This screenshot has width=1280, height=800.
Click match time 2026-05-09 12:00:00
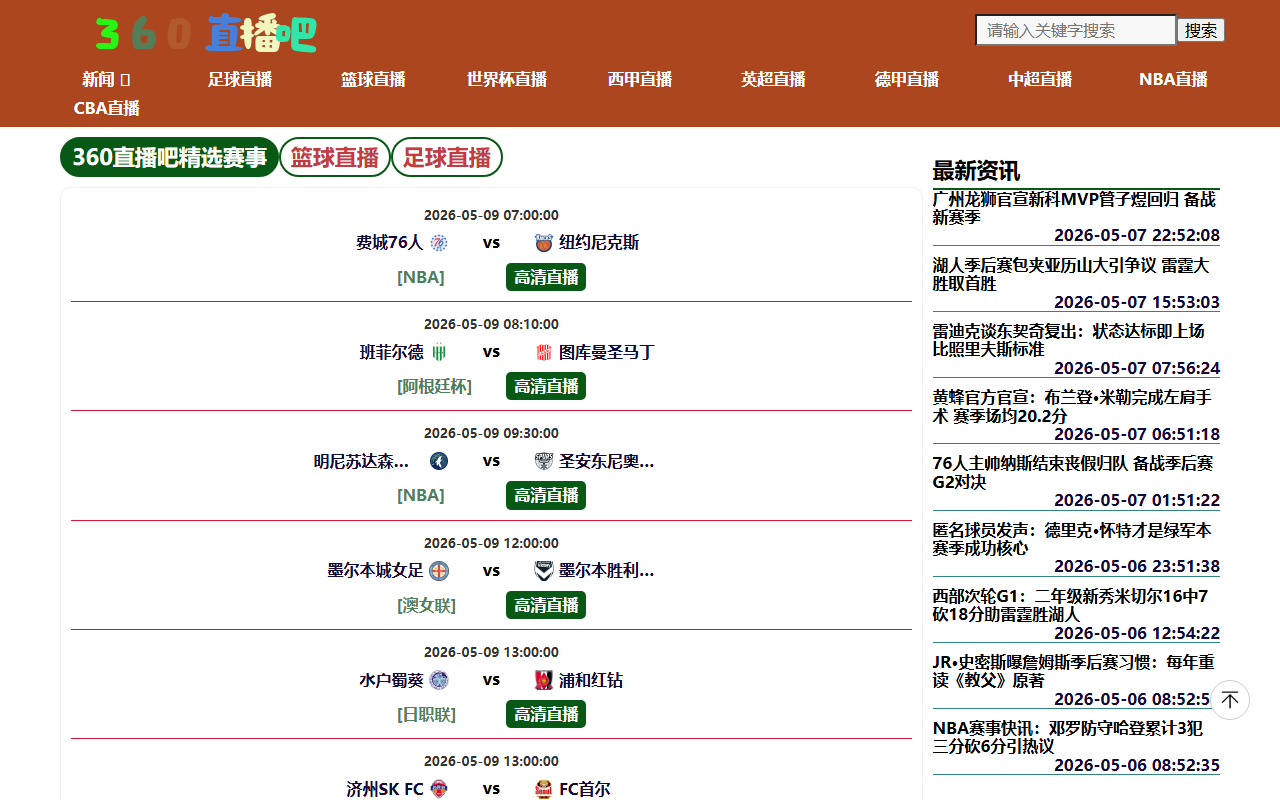point(491,543)
